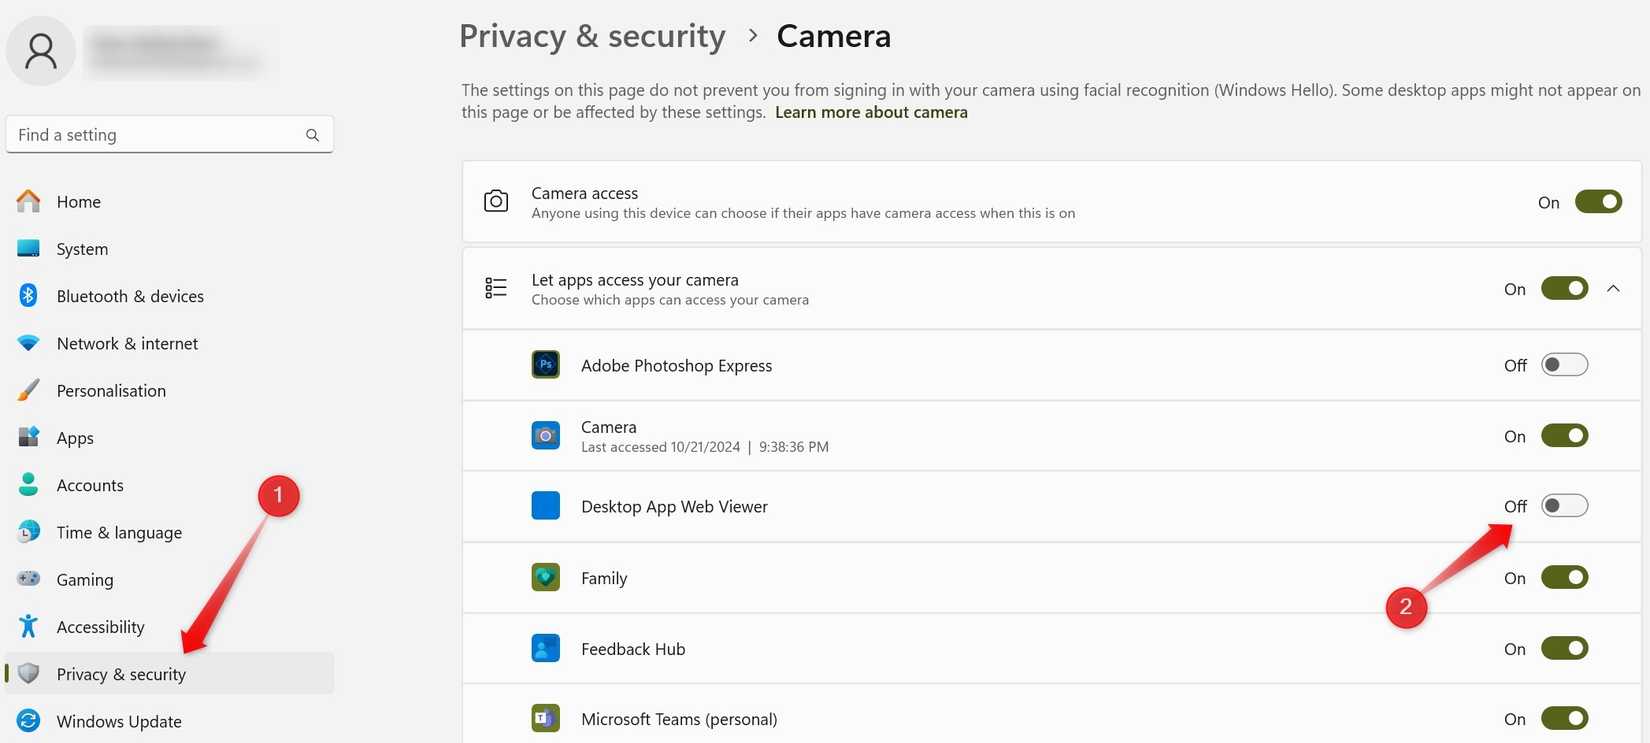Enable camera access for Adobe Photoshop Express
1650x743 pixels.
click(x=1564, y=365)
